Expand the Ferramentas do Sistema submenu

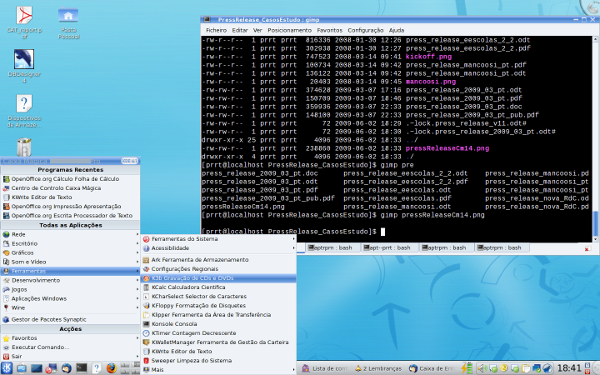tap(219, 239)
